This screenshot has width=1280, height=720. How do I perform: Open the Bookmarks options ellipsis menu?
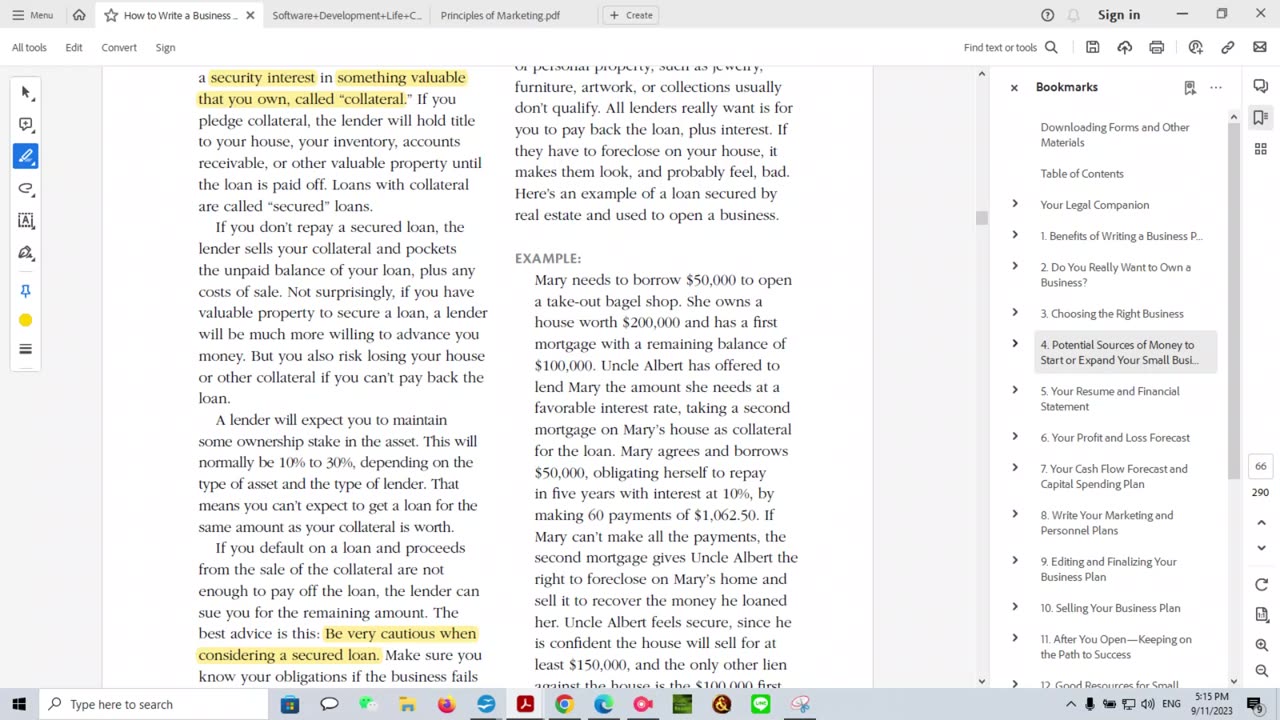(1216, 87)
